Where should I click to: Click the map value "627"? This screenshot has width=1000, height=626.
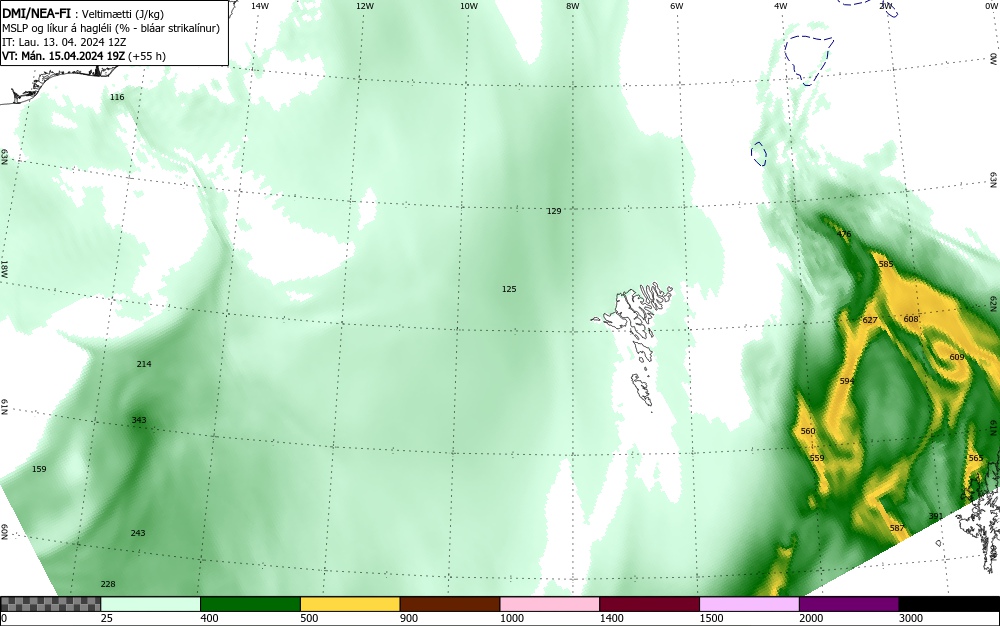pos(870,321)
